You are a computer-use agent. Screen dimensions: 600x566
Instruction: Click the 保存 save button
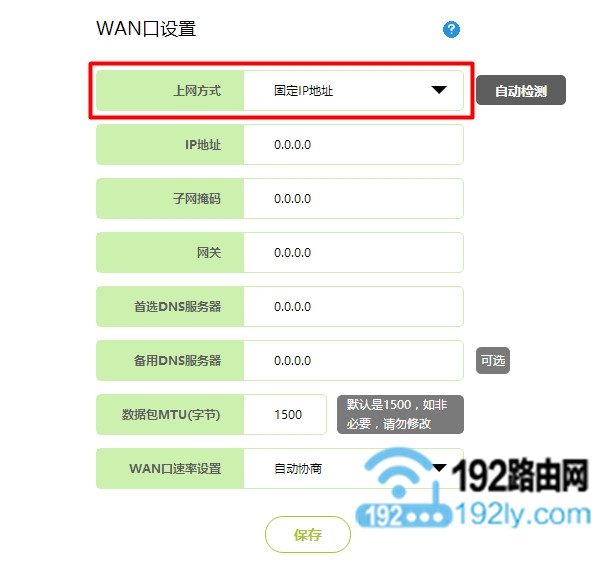coord(308,535)
